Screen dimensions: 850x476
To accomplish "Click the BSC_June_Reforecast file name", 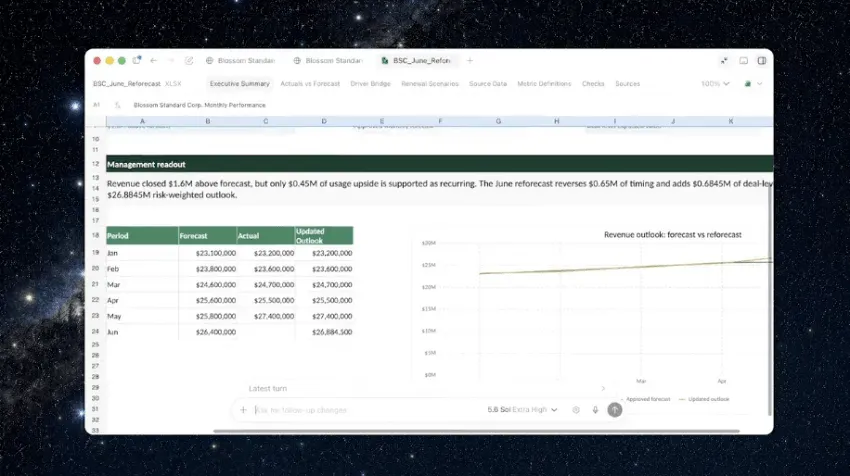I will [x=127, y=84].
